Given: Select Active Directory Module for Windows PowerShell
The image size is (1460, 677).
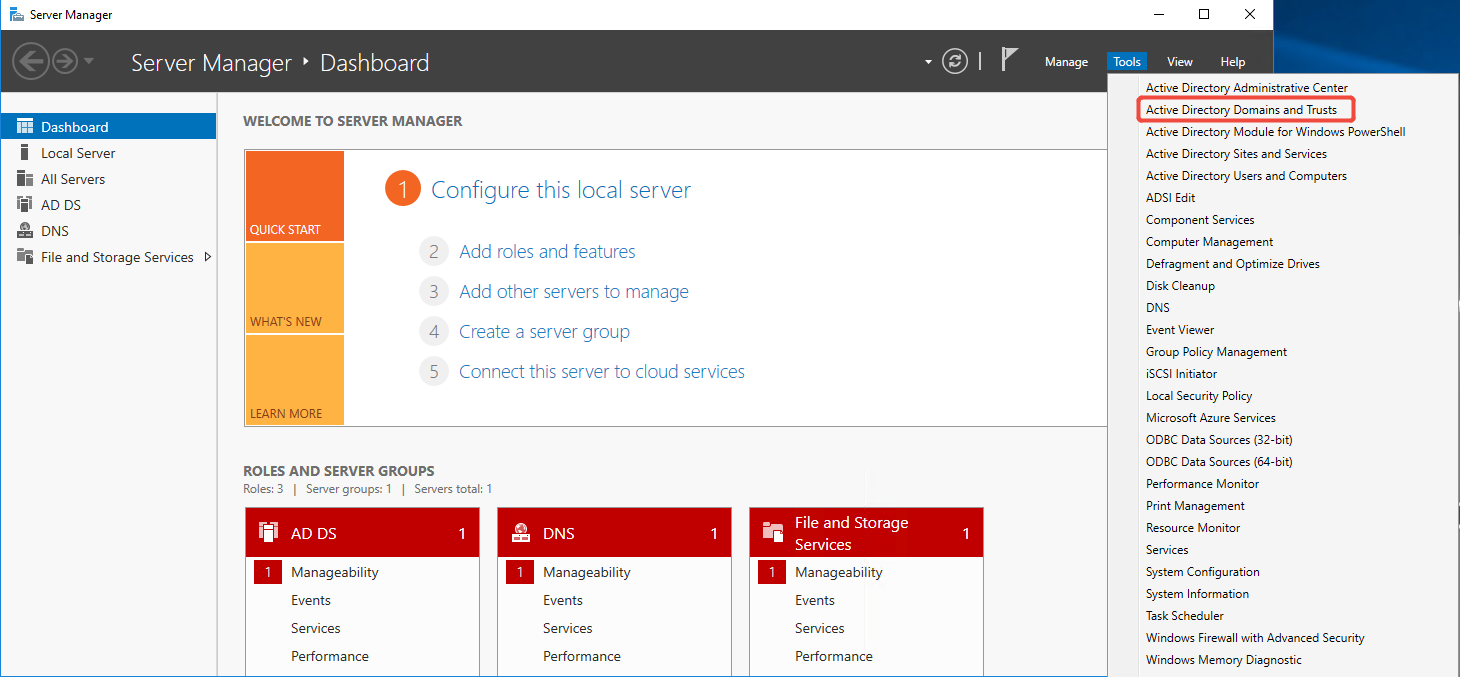Looking at the screenshot, I should [1276, 132].
